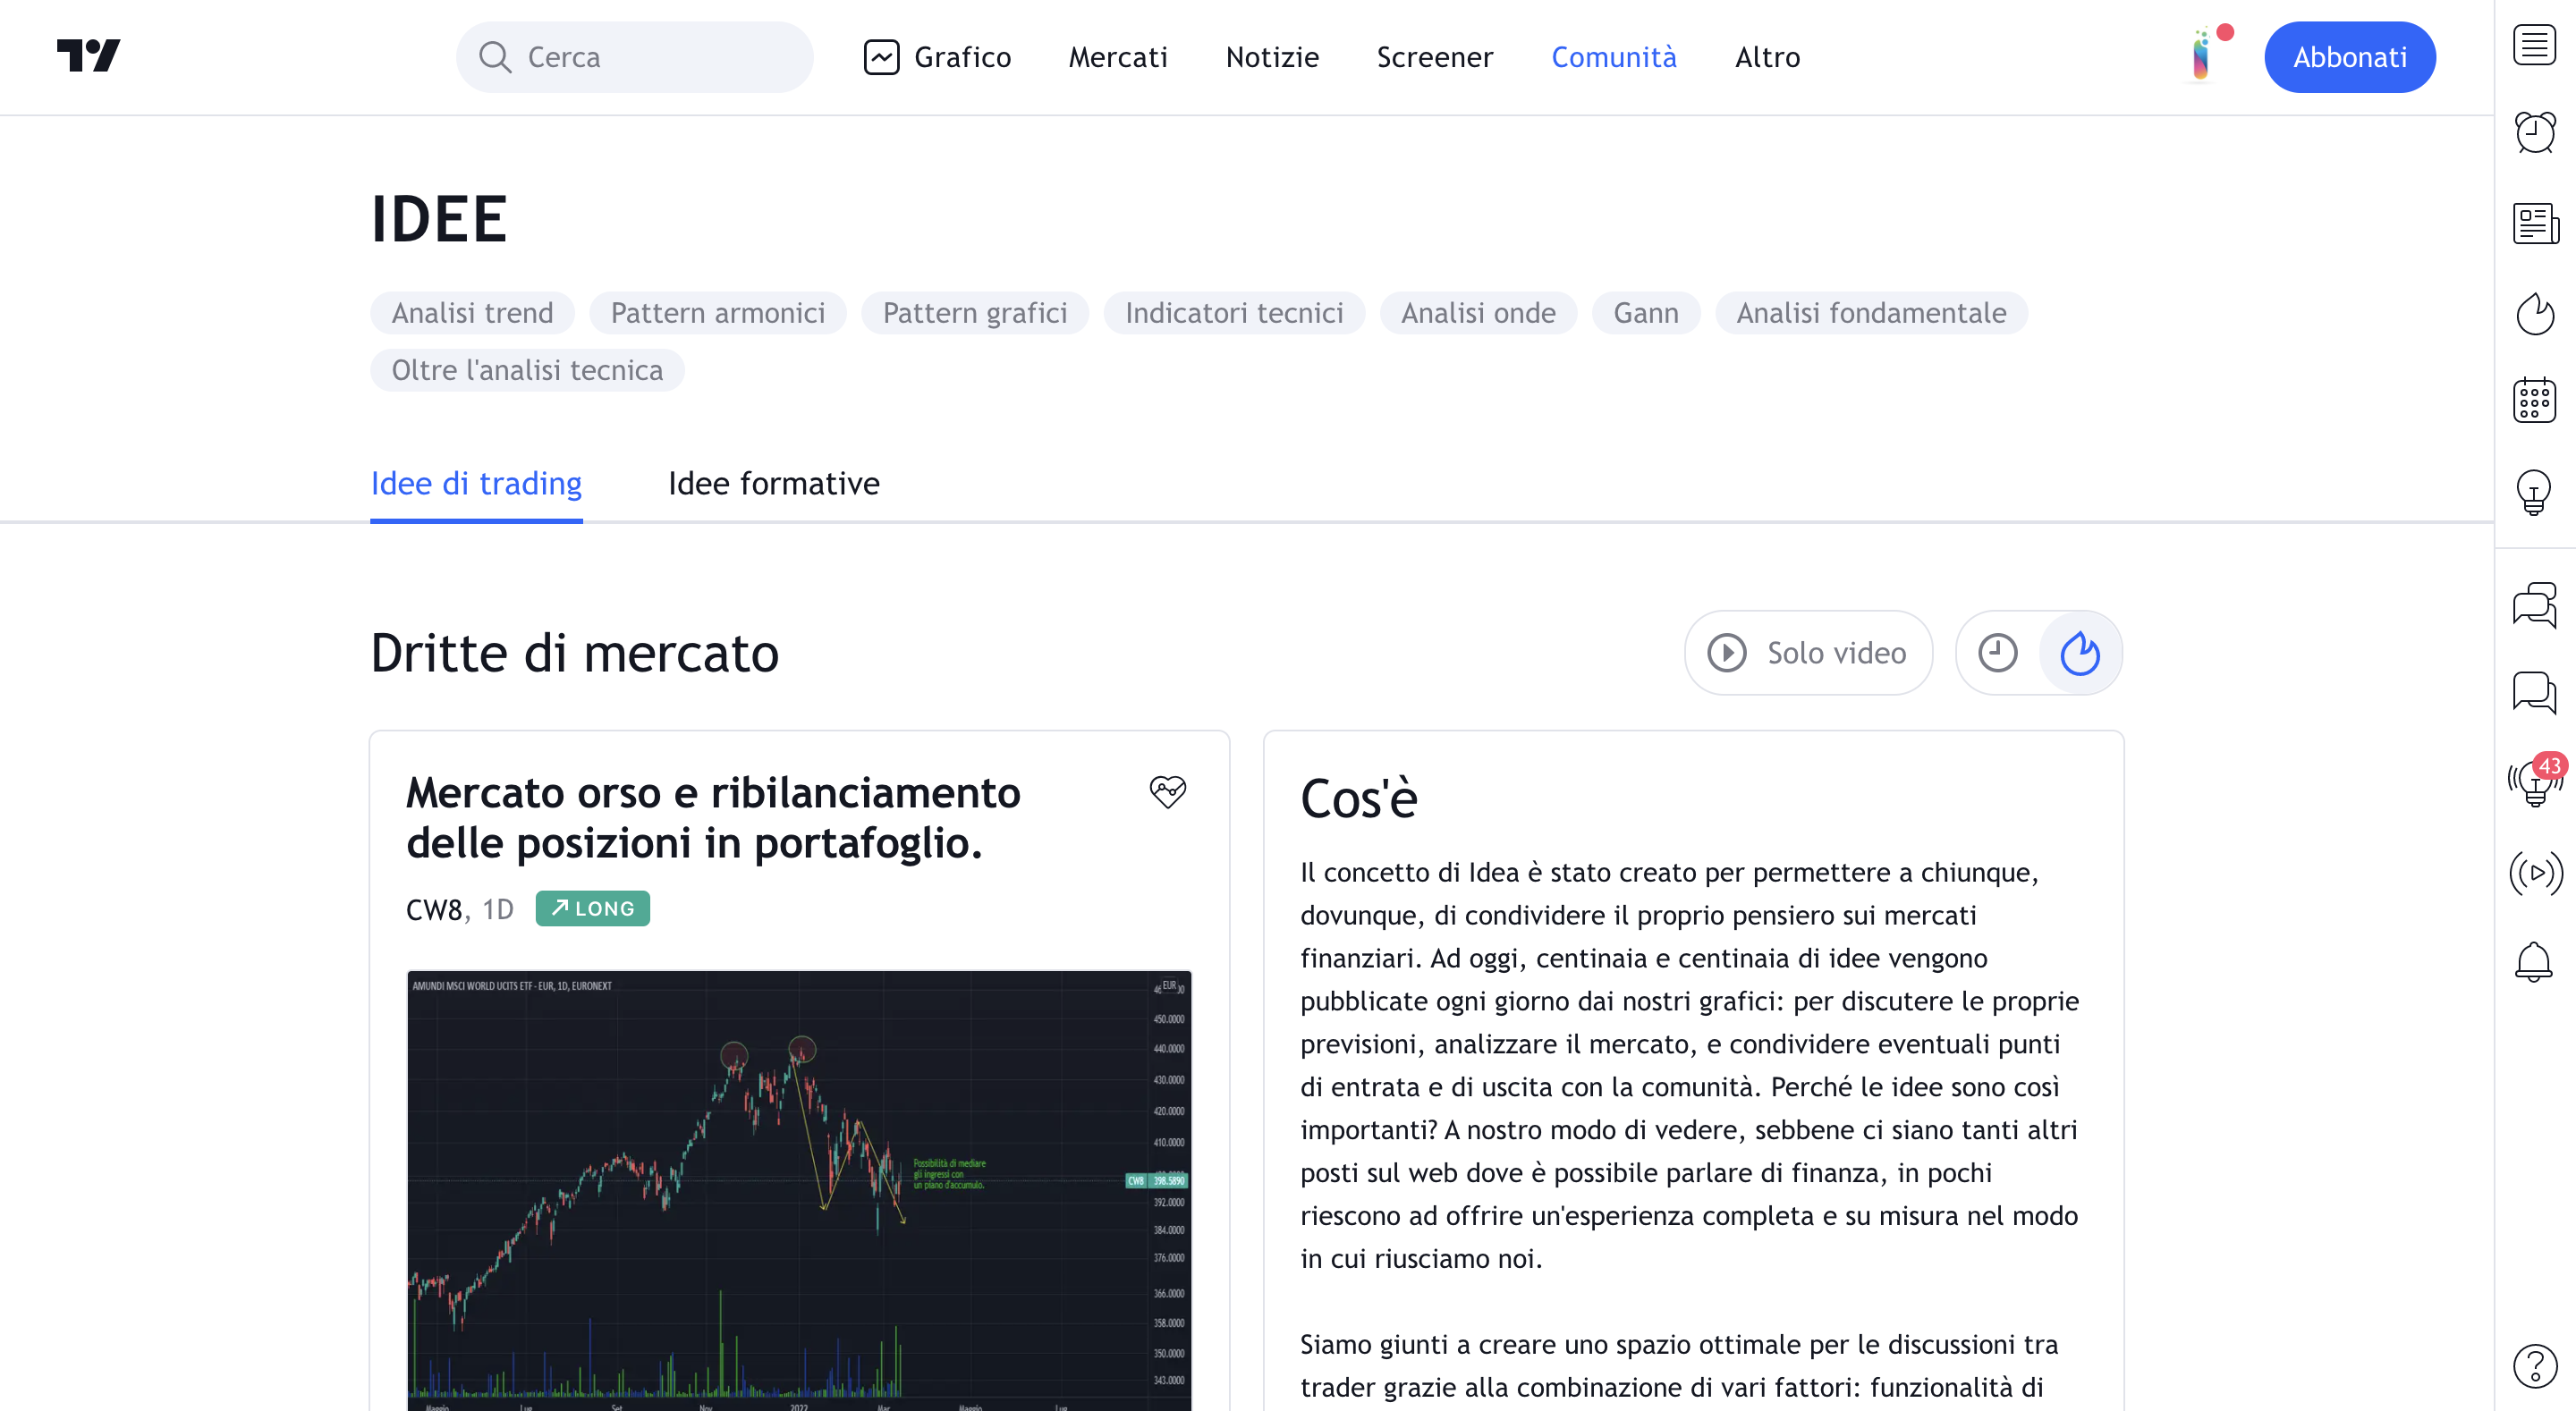Viewport: 2576px width, 1411px height.
Task: Filter by Gann
Action: coord(1646,313)
